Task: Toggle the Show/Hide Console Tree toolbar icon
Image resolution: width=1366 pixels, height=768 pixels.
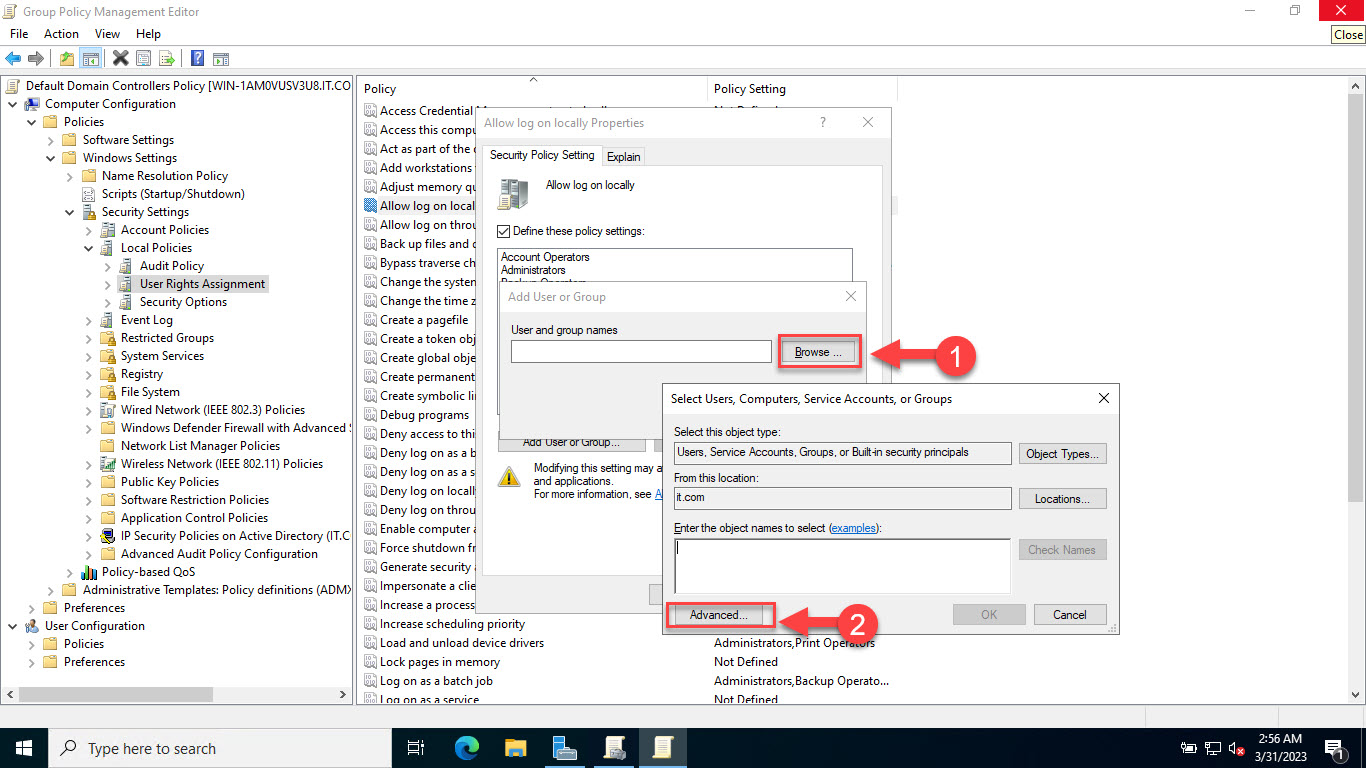Action: tap(89, 58)
